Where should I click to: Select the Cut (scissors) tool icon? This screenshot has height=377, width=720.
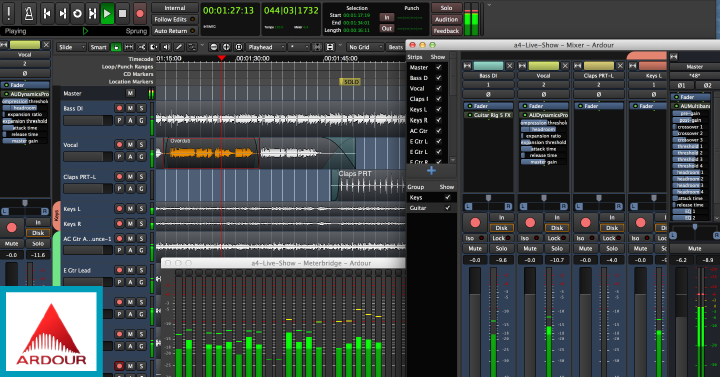pyautogui.click(x=141, y=47)
